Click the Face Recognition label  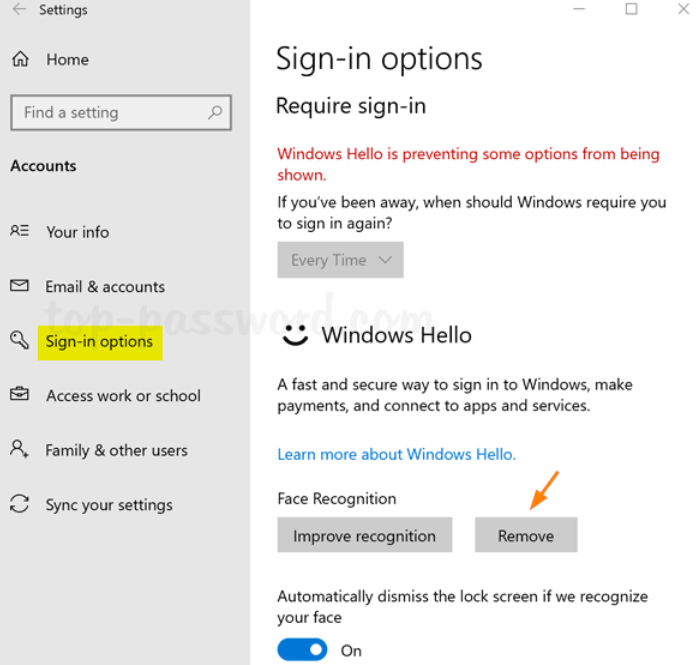(x=336, y=499)
